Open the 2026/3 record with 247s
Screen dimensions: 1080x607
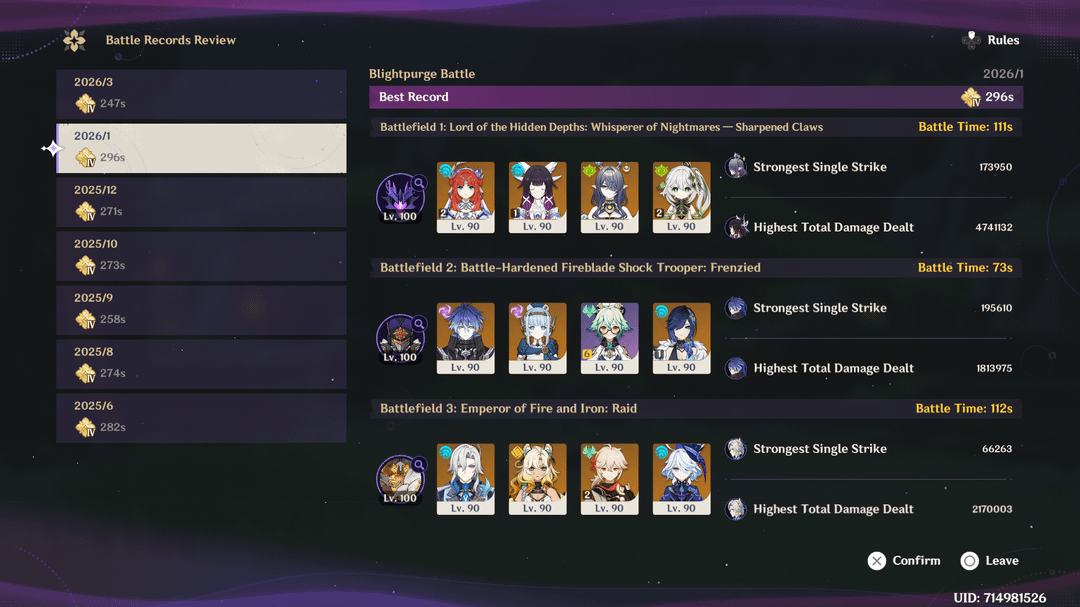201,94
